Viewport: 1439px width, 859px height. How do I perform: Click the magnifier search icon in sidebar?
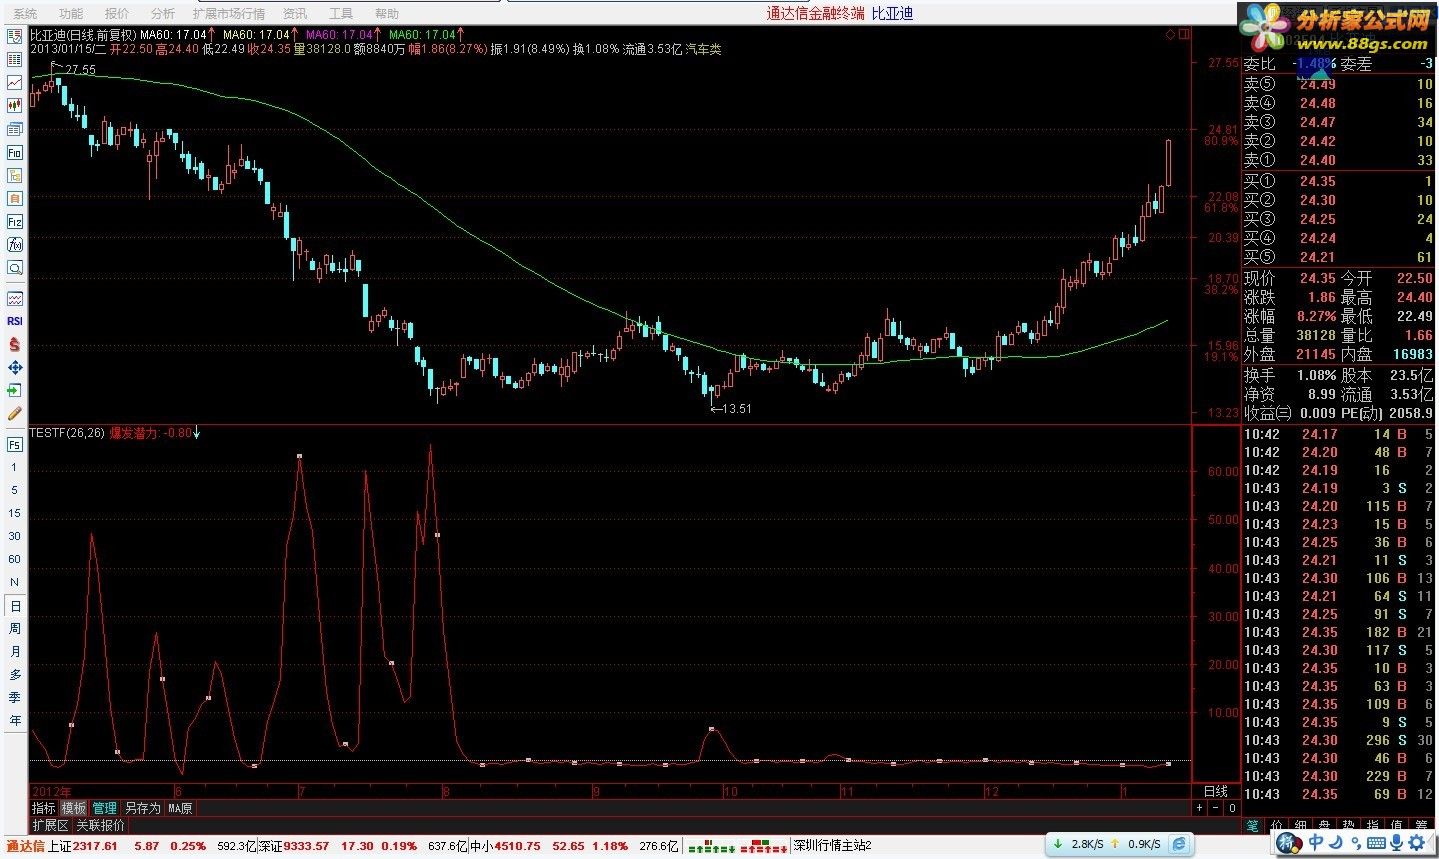[x=15, y=267]
